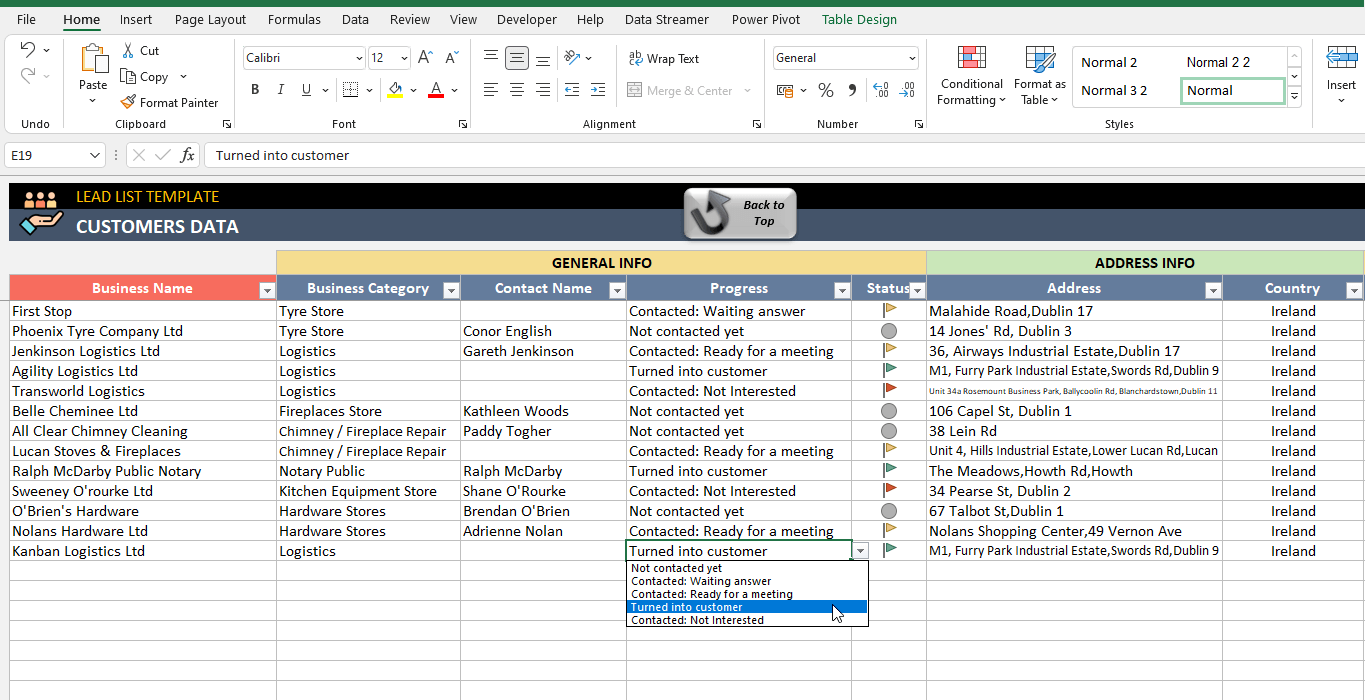1365x700 pixels.
Task: Increase font size
Action: [x=425, y=58]
